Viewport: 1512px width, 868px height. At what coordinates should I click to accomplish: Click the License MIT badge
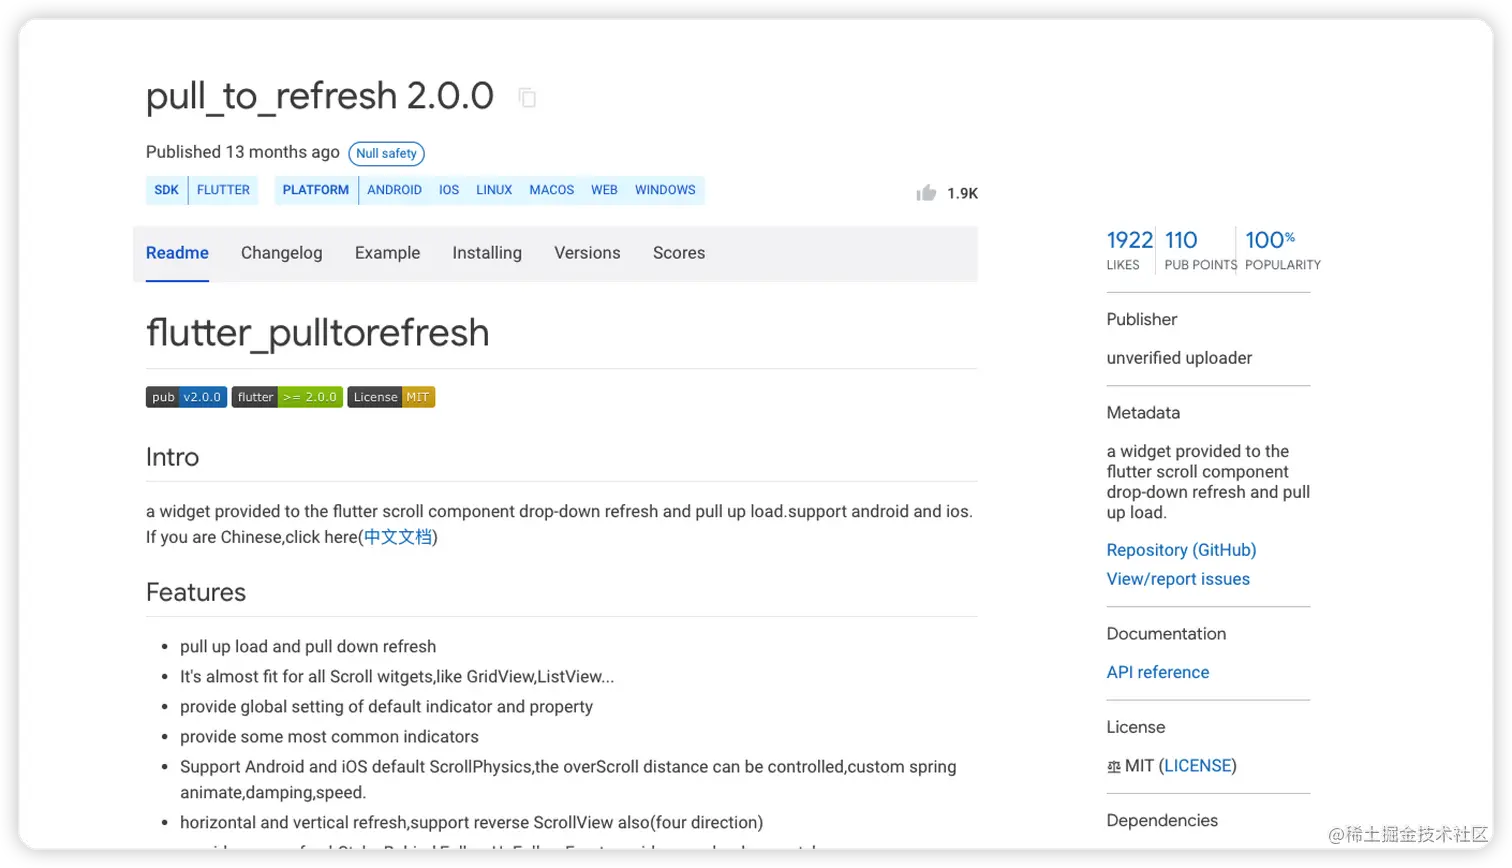tap(391, 397)
